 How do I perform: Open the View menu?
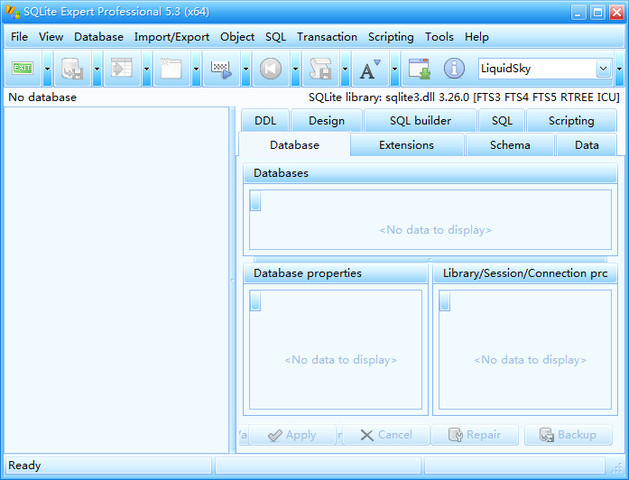[x=51, y=37]
